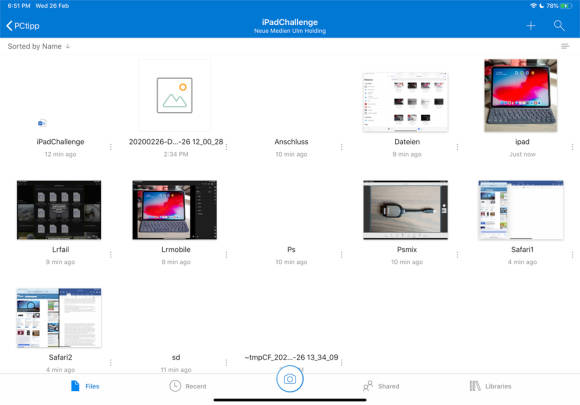Open more options for iPadChallenge file
This screenshot has width=580, height=405.
(x=111, y=147)
